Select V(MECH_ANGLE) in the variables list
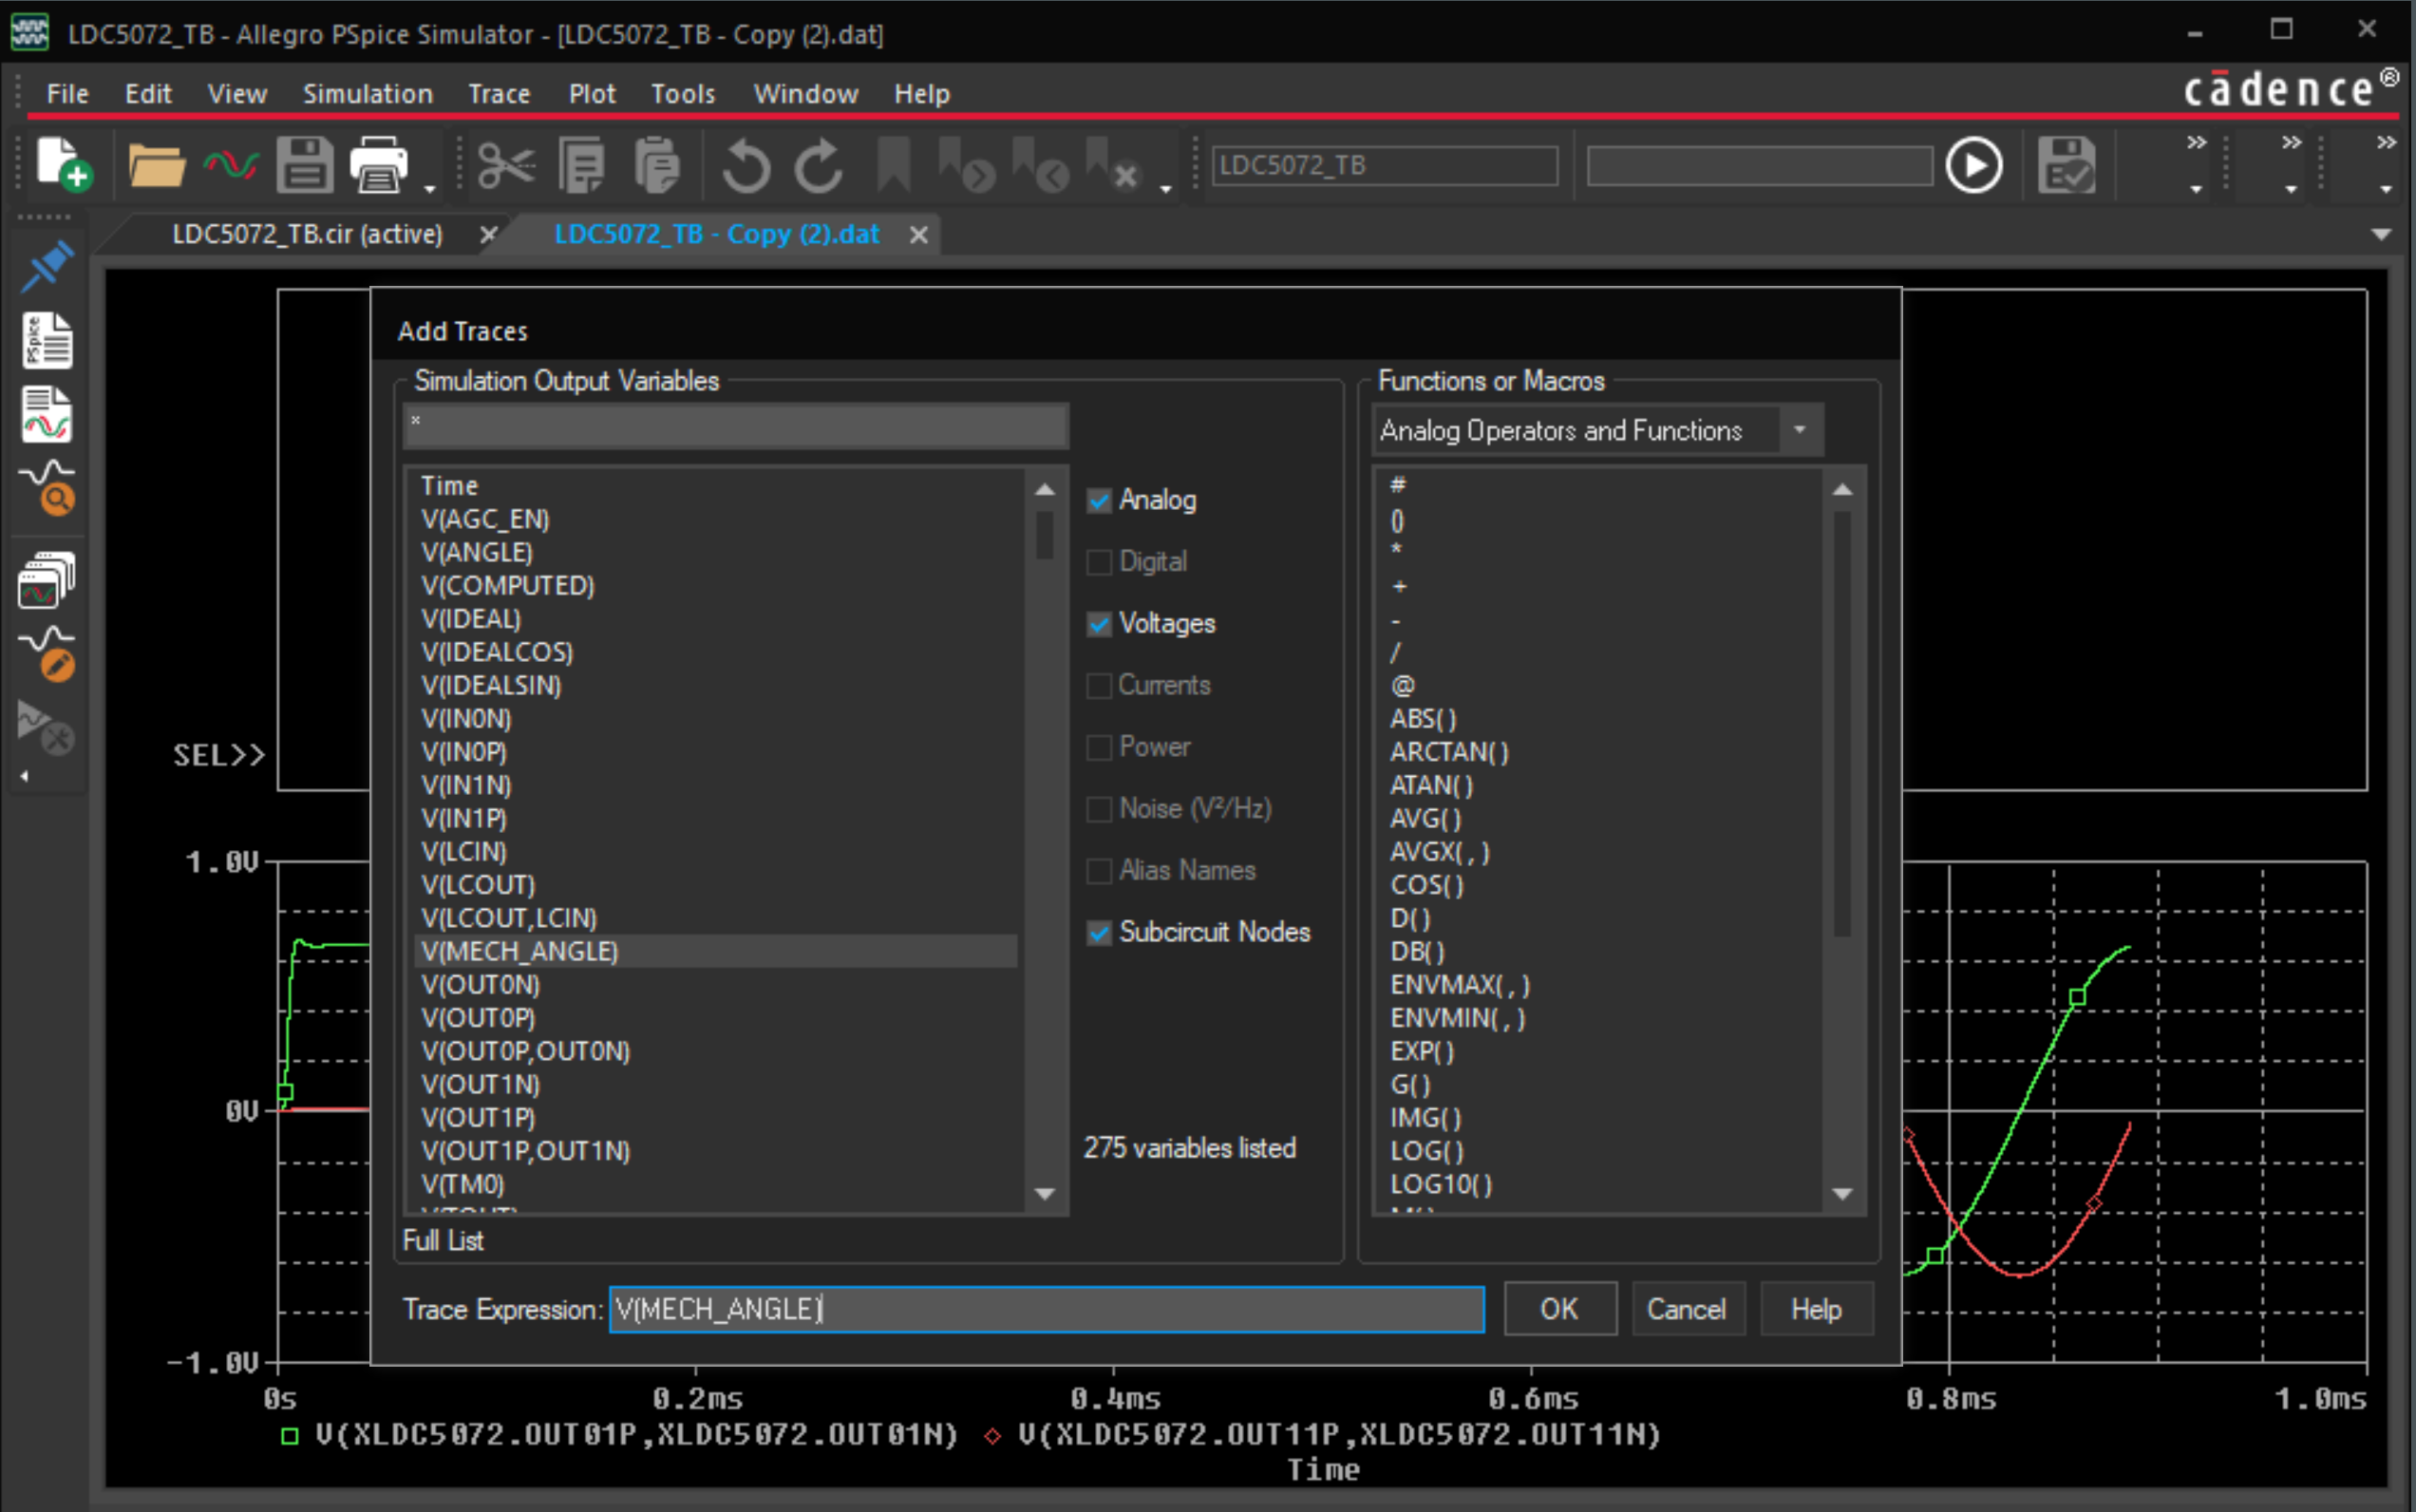The height and width of the screenshot is (1512, 2416). click(x=519, y=950)
